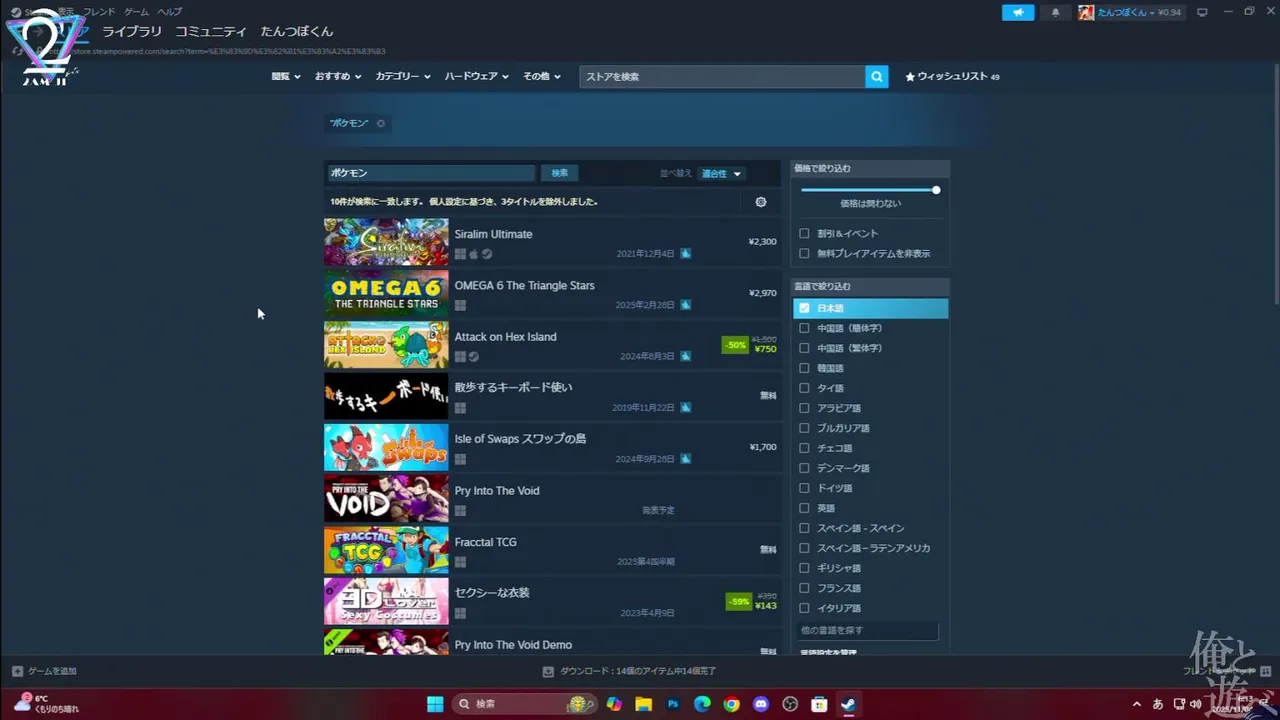The image size is (1280, 720).
Task: Click the downloads icon in the bottom bar
Action: pyautogui.click(x=548, y=671)
